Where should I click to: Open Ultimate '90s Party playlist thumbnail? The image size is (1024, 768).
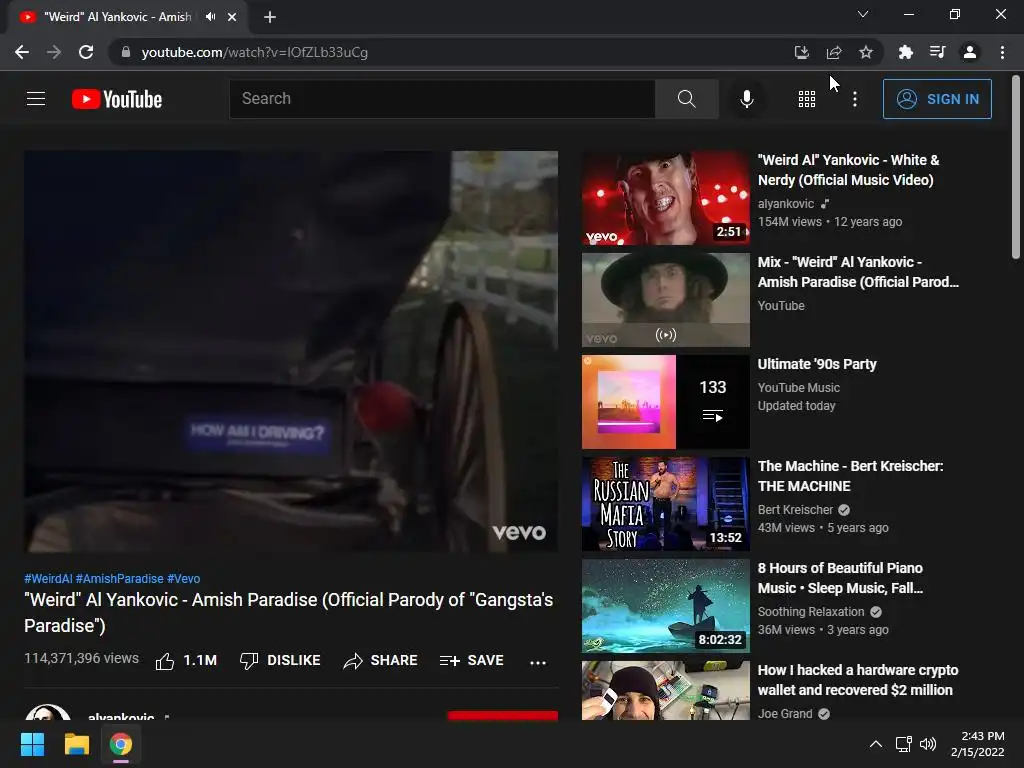point(665,402)
